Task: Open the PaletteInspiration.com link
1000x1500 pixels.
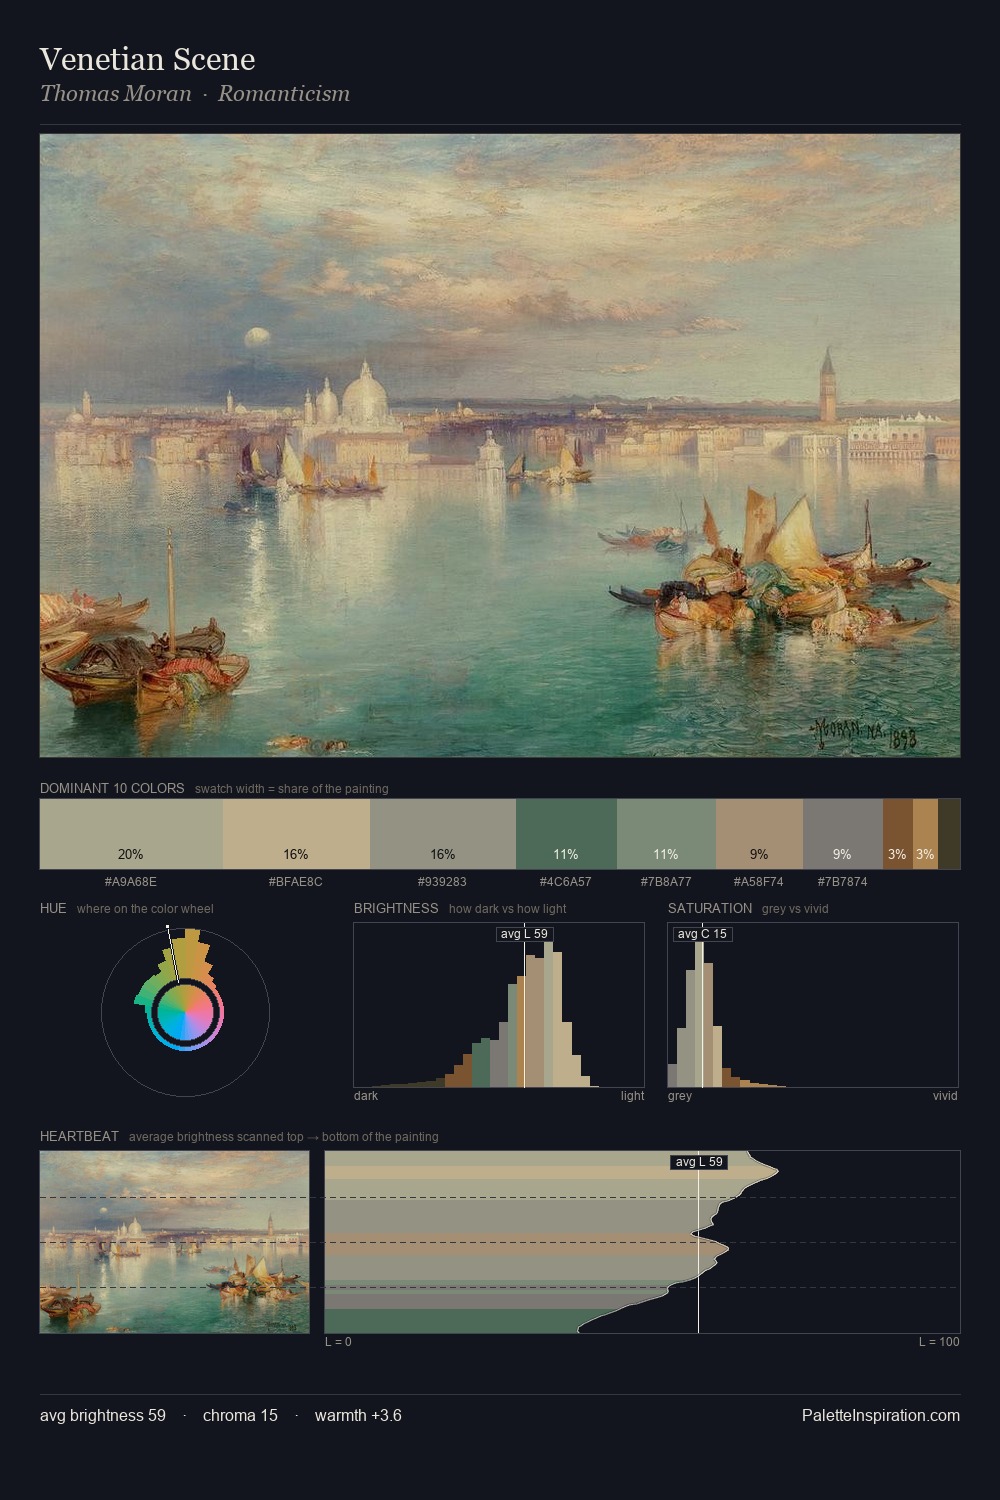Action: pos(881,1415)
